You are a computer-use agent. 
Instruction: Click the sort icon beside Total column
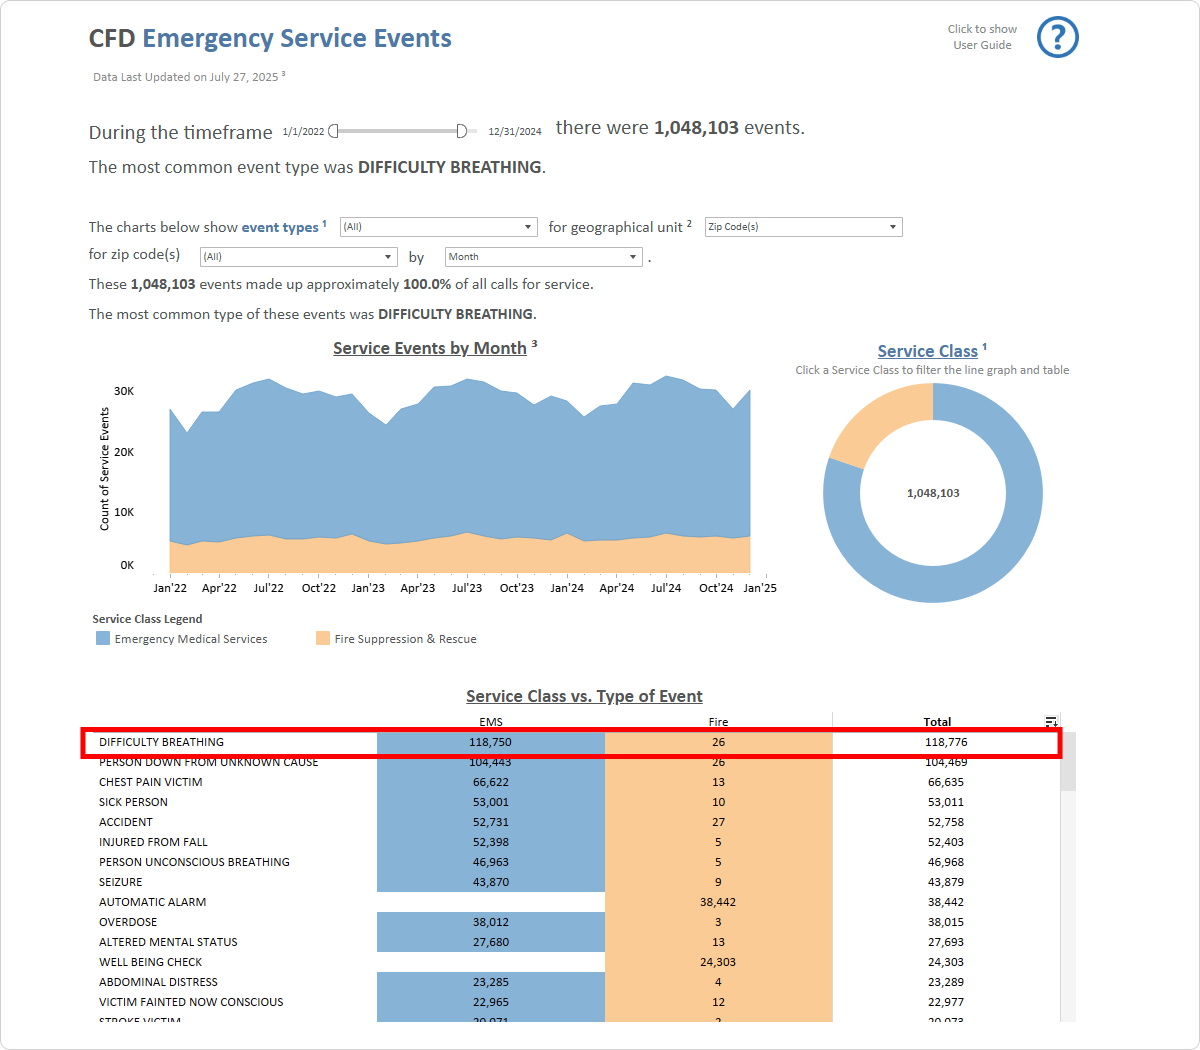click(x=1051, y=721)
